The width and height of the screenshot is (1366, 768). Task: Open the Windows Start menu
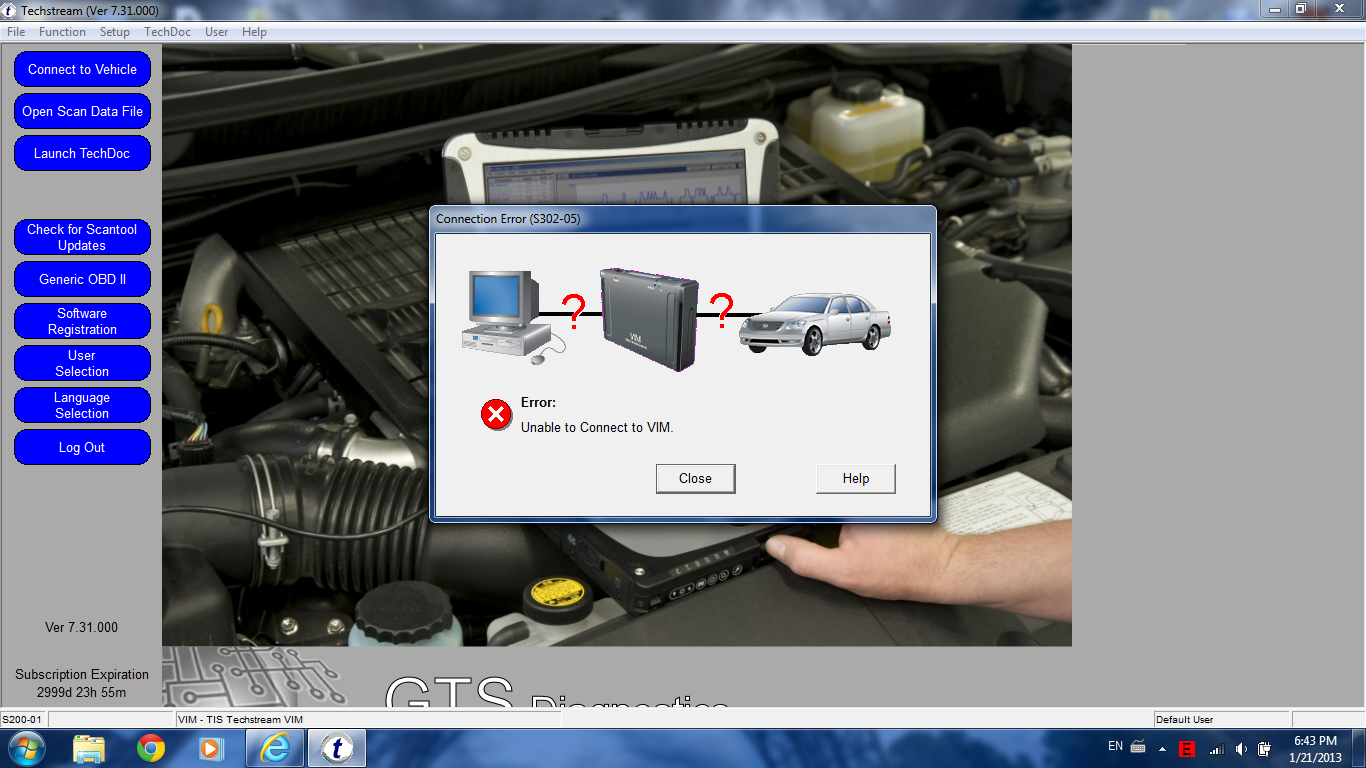26,748
